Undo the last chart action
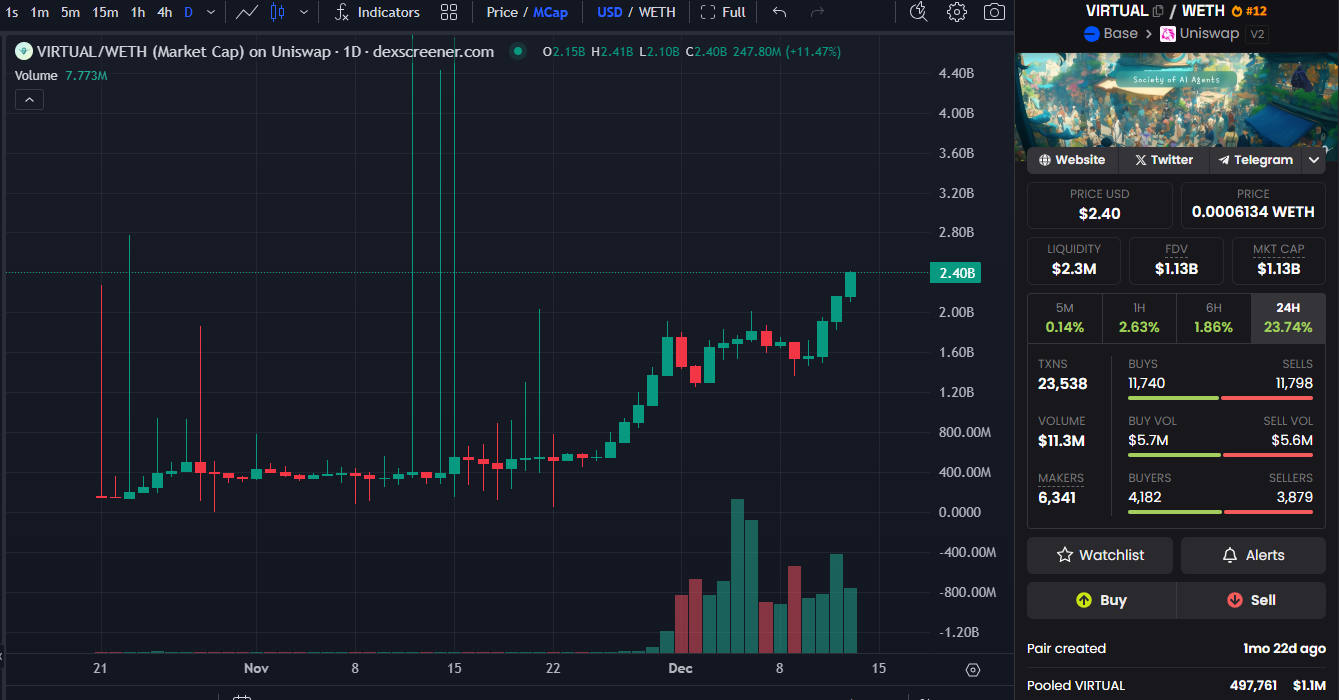The image size is (1339, 700). [x=780, y=12]
